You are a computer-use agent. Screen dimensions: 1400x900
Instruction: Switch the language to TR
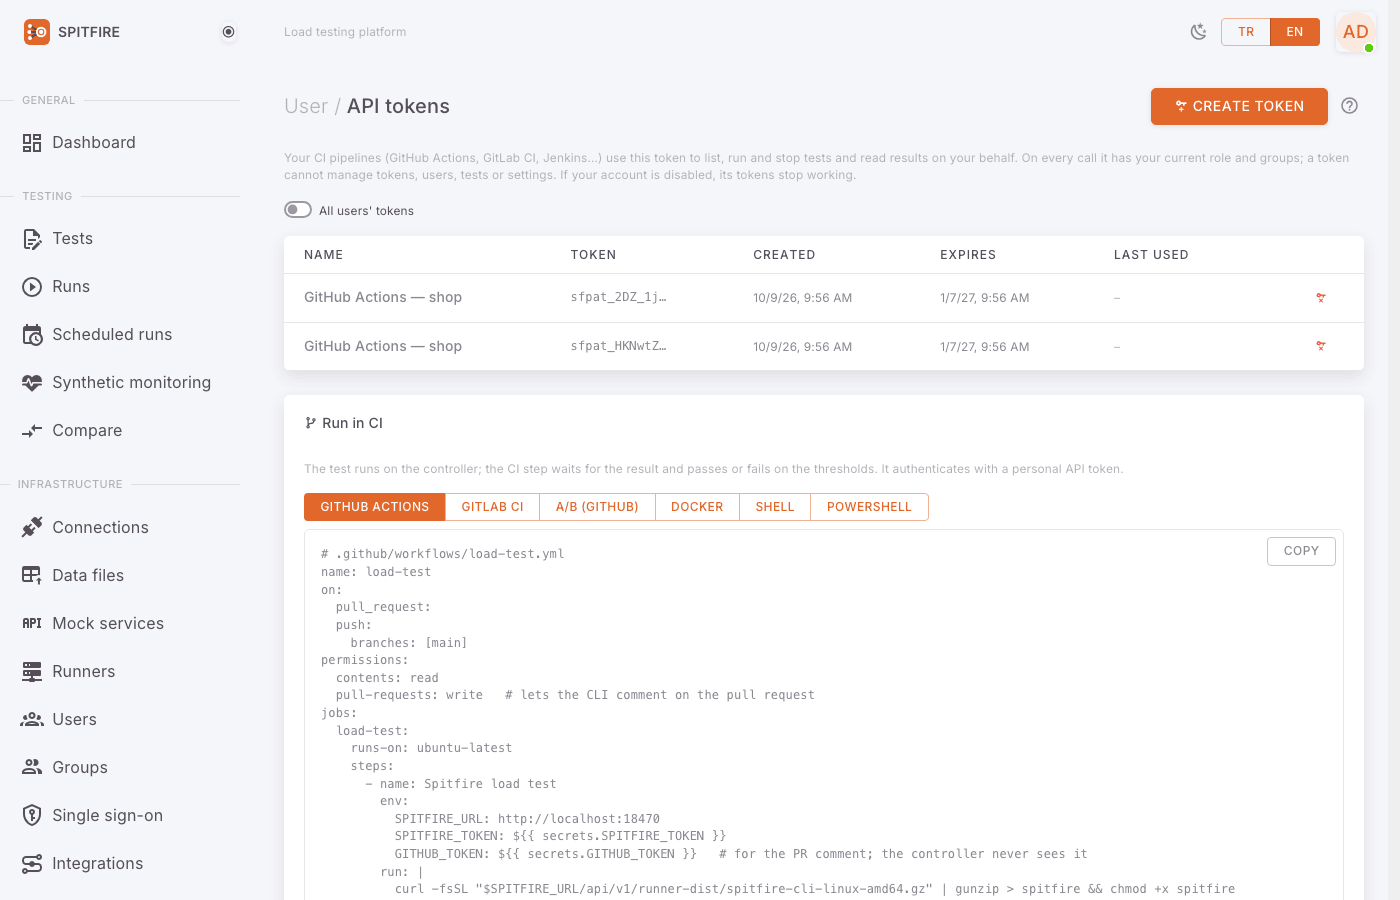pyautogui.click(x=1246, y=32)
